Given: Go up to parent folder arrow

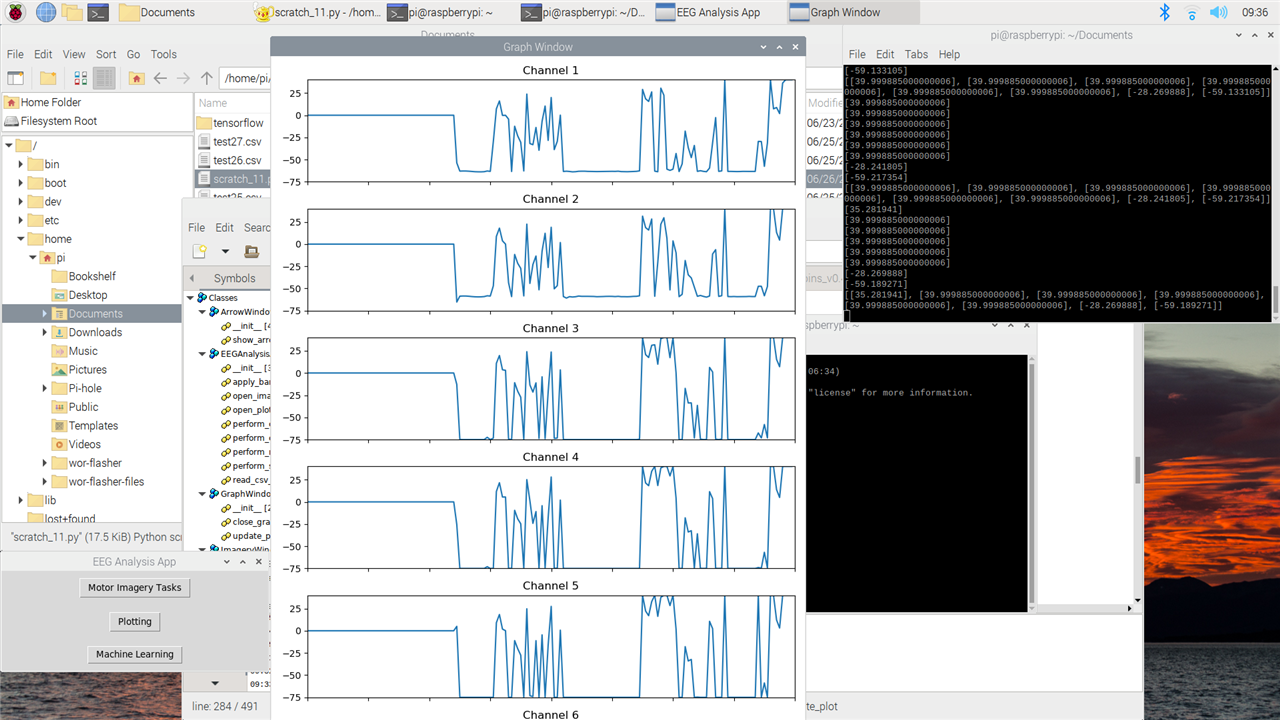Looking at the screenshot, I should [207, 78].
